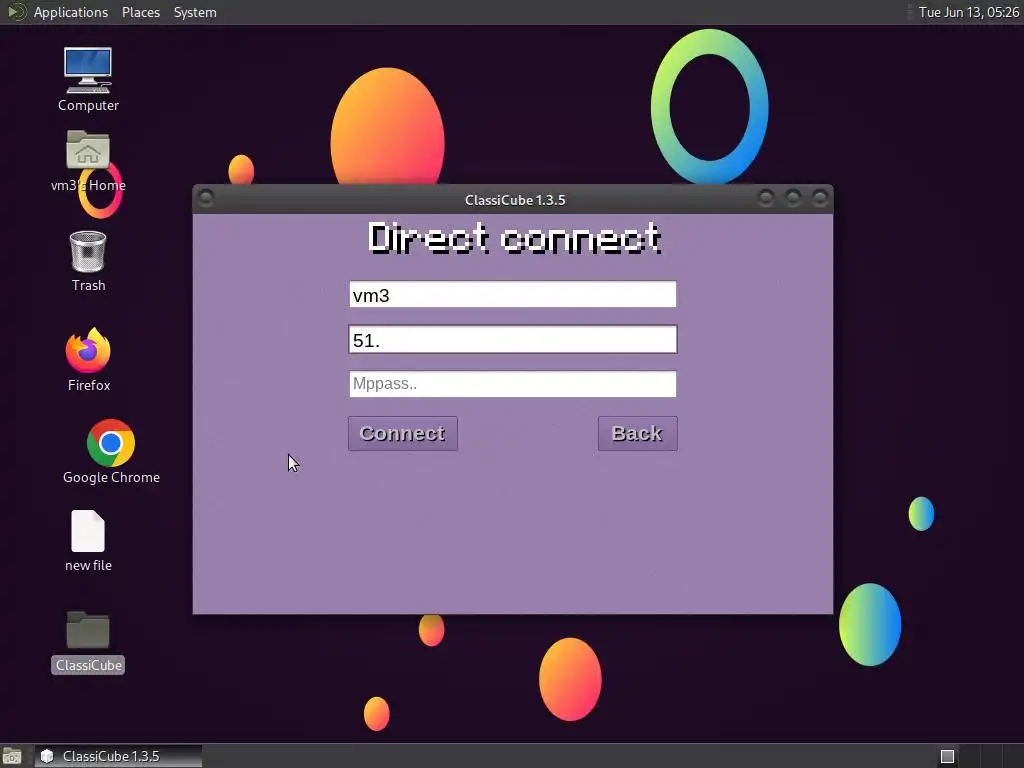
Task: Click the Connect button
Action: pyautogui.click(x=403, y=434)
